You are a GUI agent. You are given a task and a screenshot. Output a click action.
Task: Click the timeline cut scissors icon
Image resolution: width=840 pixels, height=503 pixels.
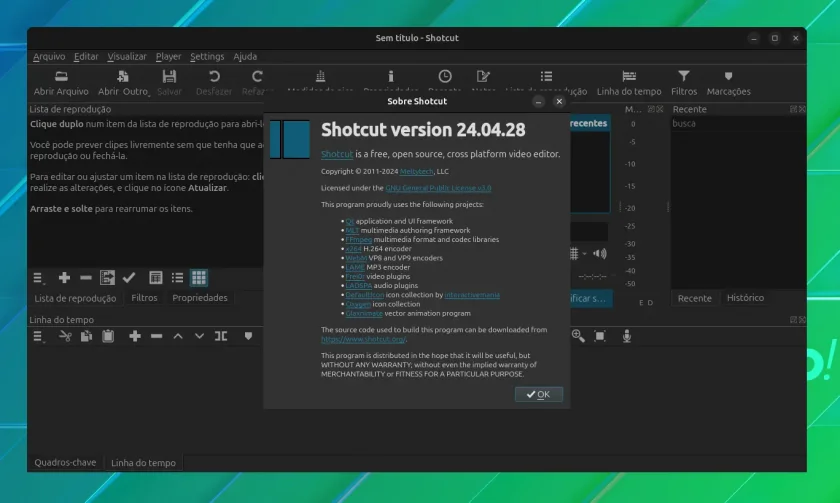[x=65, y=336]
